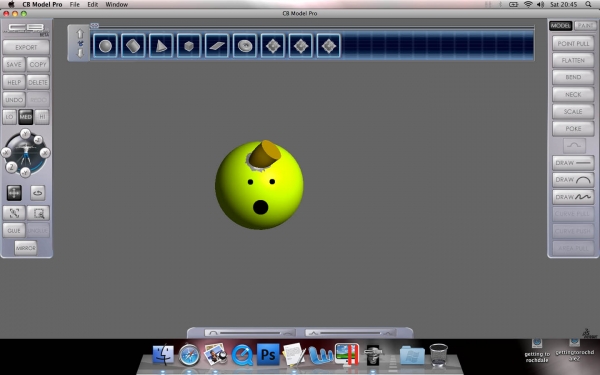Open the Trash in the dock
The width and height of the screenshot is (600, 375).
[x=439, y=355]
